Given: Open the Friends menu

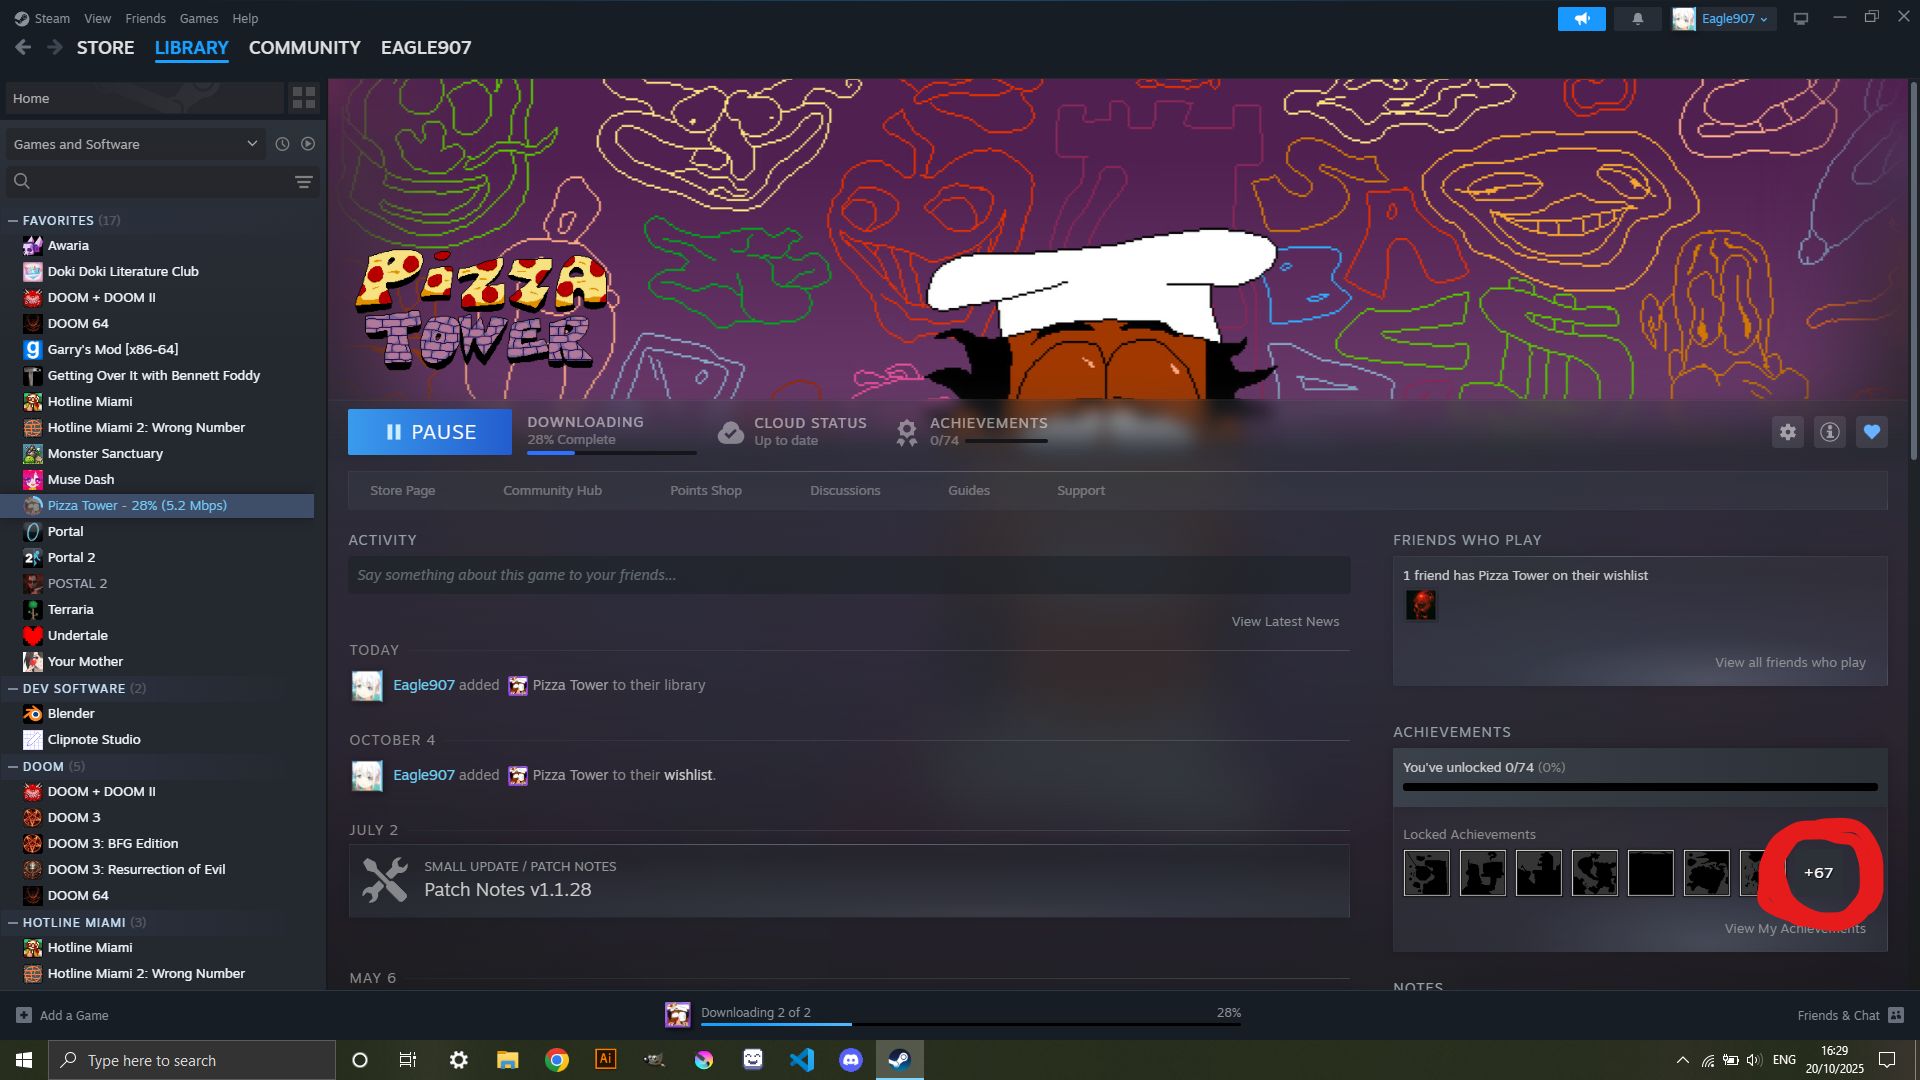Looking at the screenshot, I should pyautogui.click(x=145, y=18).
